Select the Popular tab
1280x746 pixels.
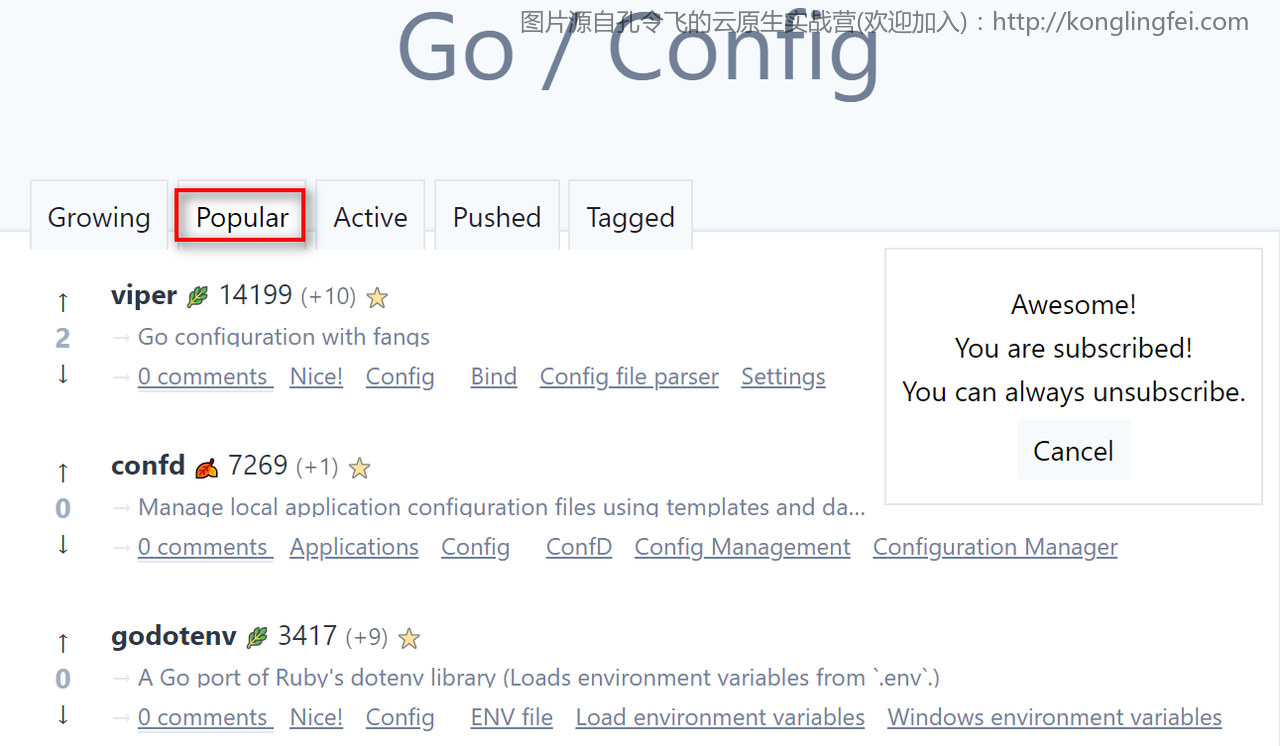pyautogui.click(x=242, y=217)
